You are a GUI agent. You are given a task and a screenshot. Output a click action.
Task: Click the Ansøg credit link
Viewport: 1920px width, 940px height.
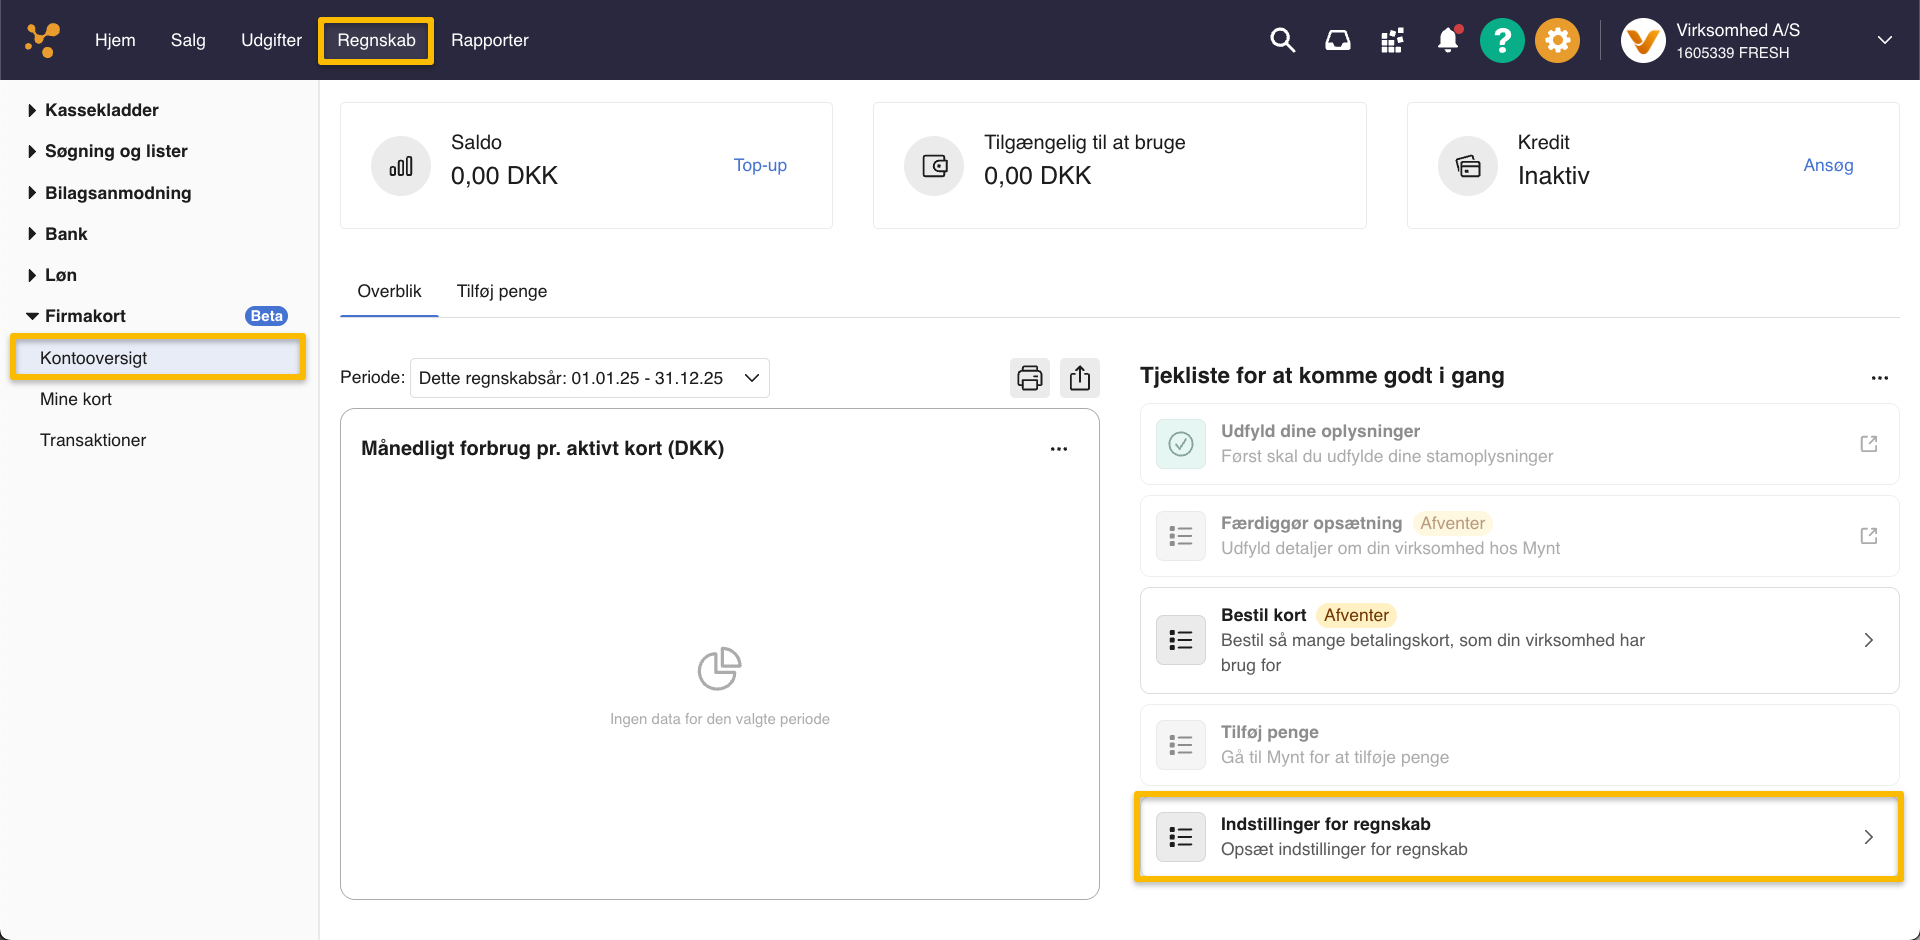pyautogui.click(x=1827, y=165)
